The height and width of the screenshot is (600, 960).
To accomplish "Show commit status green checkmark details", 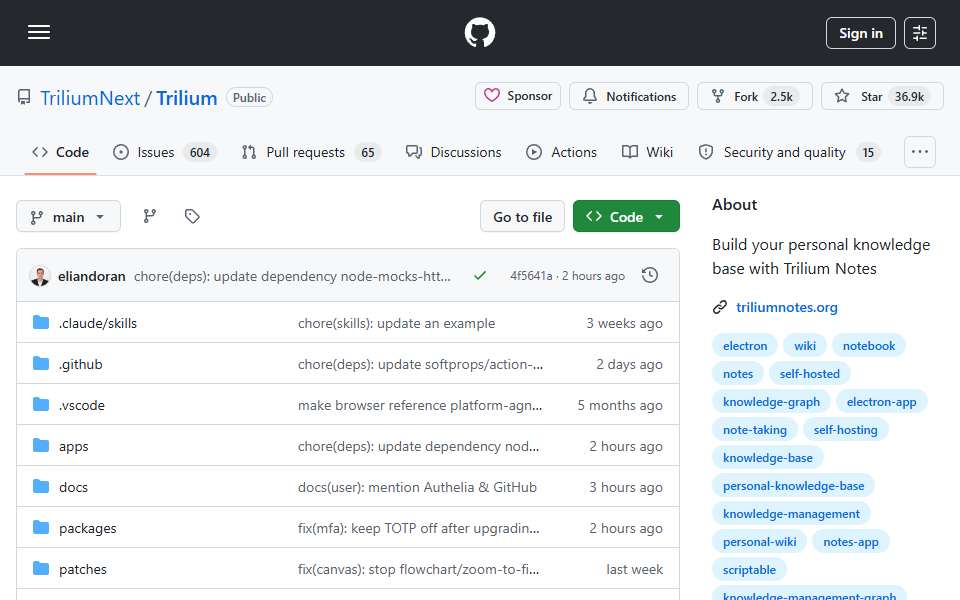I will [x=479, y=276].
